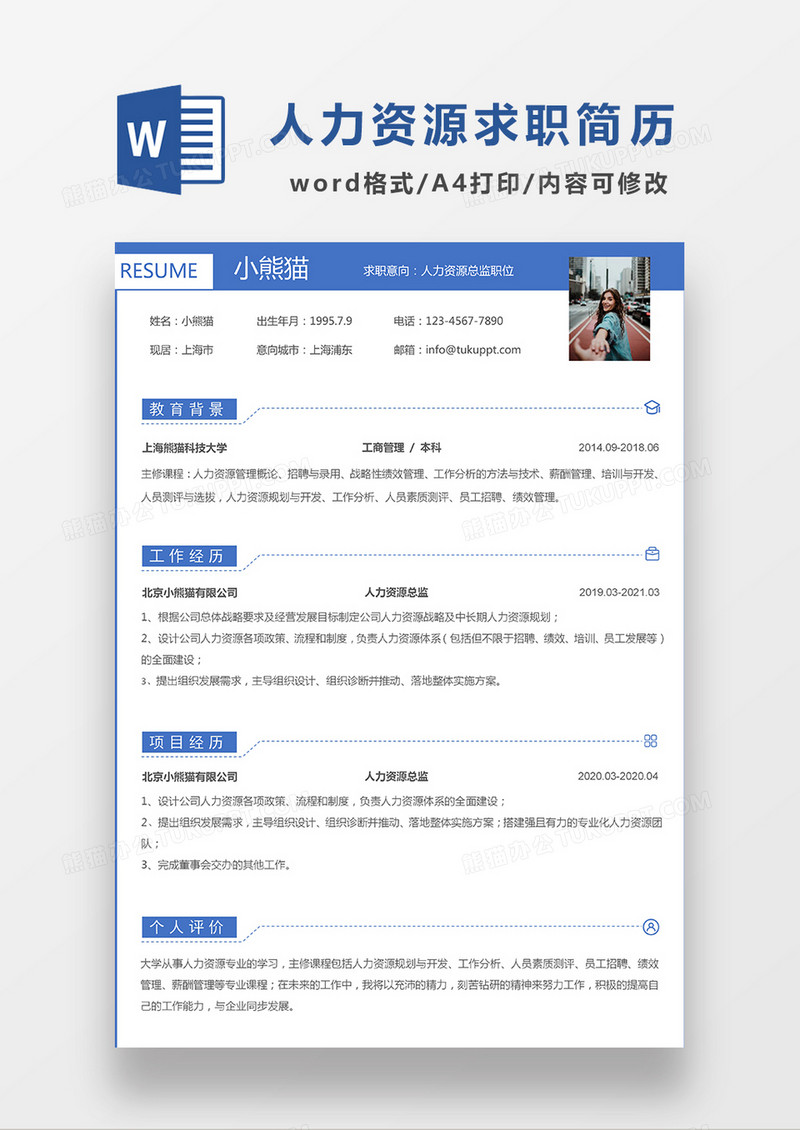Click the graduation cap education icon
The image size is (800, 1130).
[652, 408]
